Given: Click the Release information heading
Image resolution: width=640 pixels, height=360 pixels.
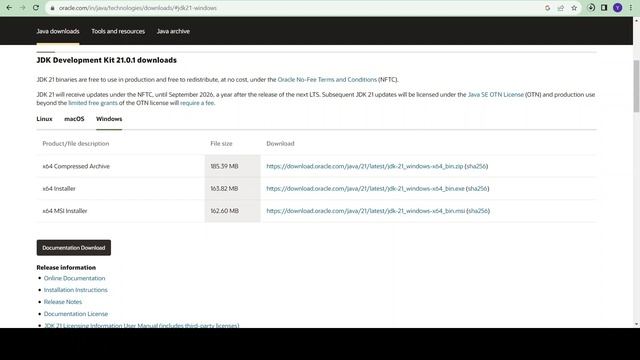Looking at the screenshot, I should click(66, 267).
